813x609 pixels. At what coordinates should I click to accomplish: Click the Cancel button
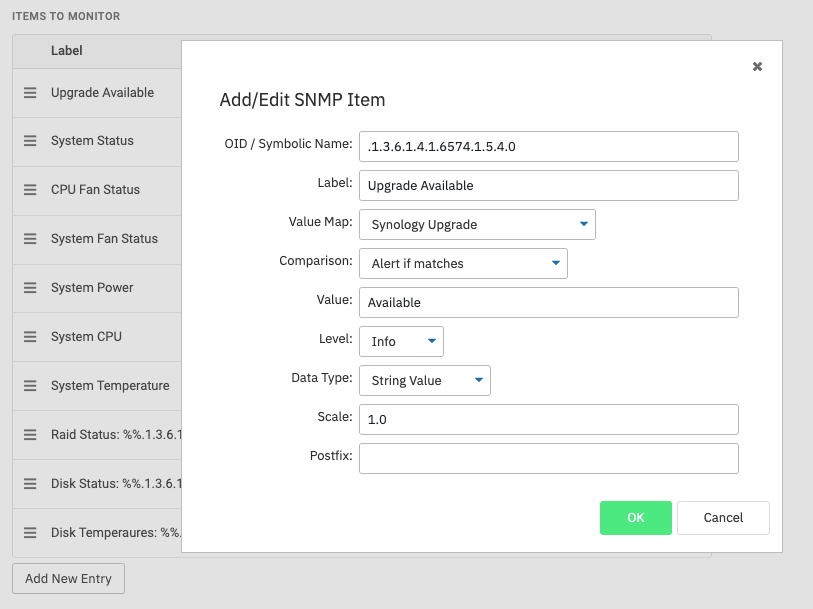[723, 518]
